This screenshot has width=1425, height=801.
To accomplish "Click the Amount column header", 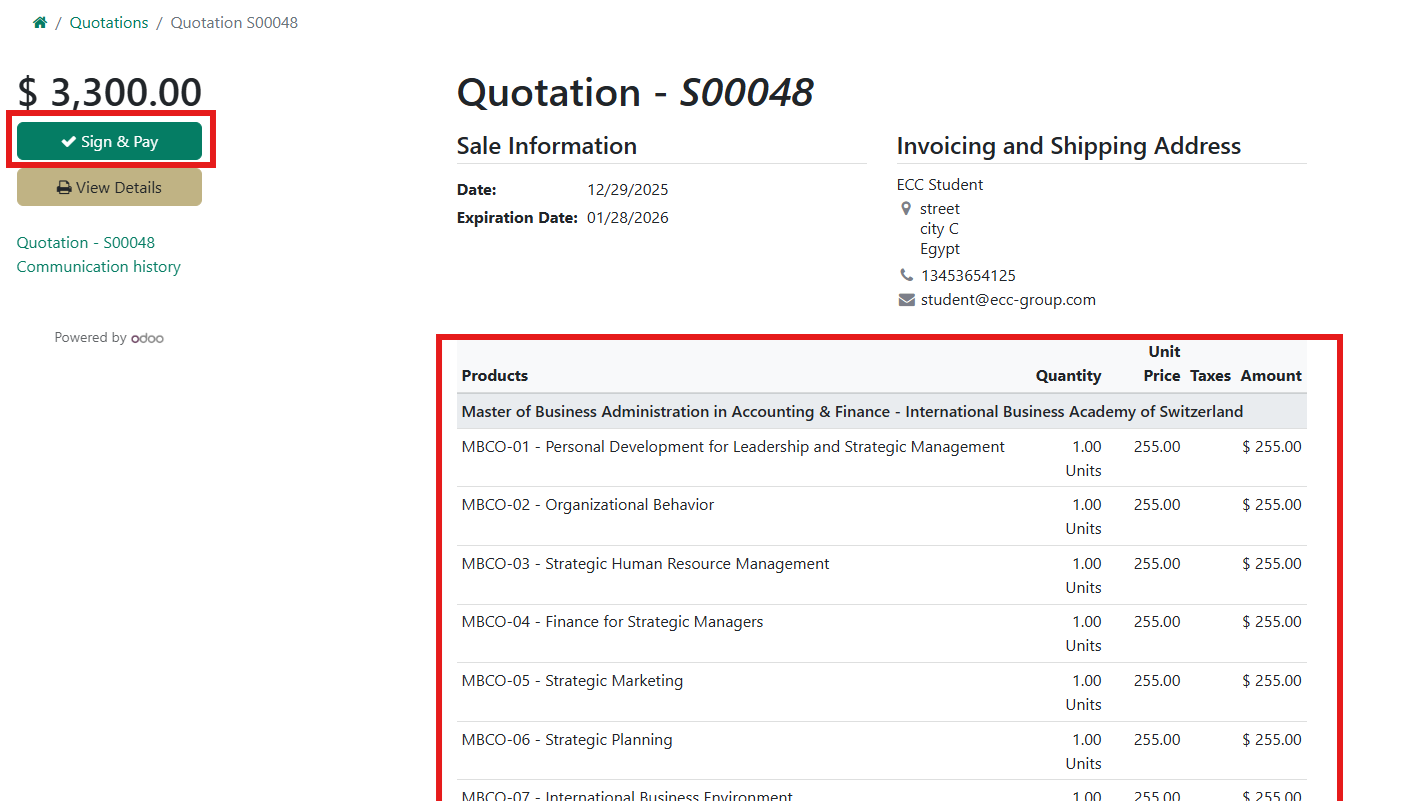I will tap(1271, 376).
